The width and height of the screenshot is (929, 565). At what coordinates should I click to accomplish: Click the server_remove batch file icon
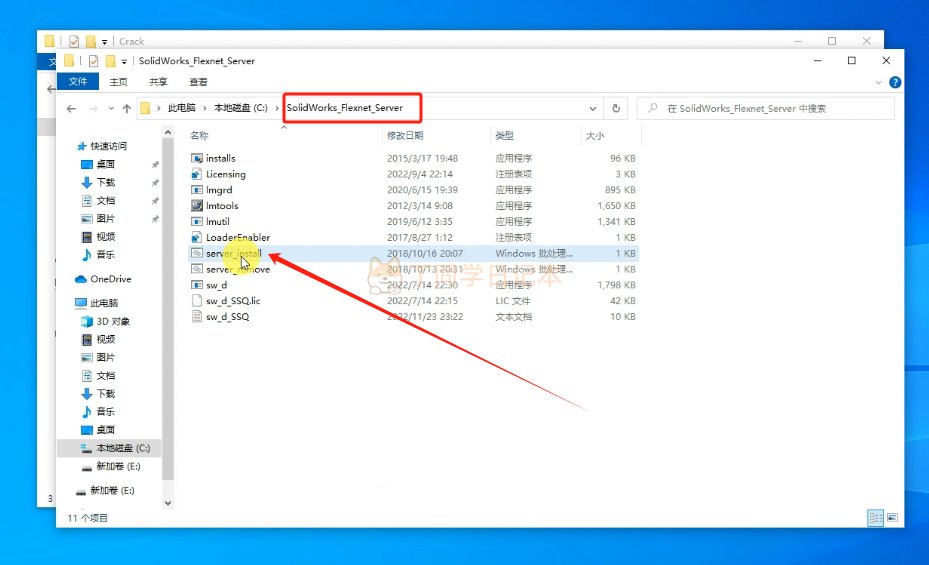pos(197,269)
